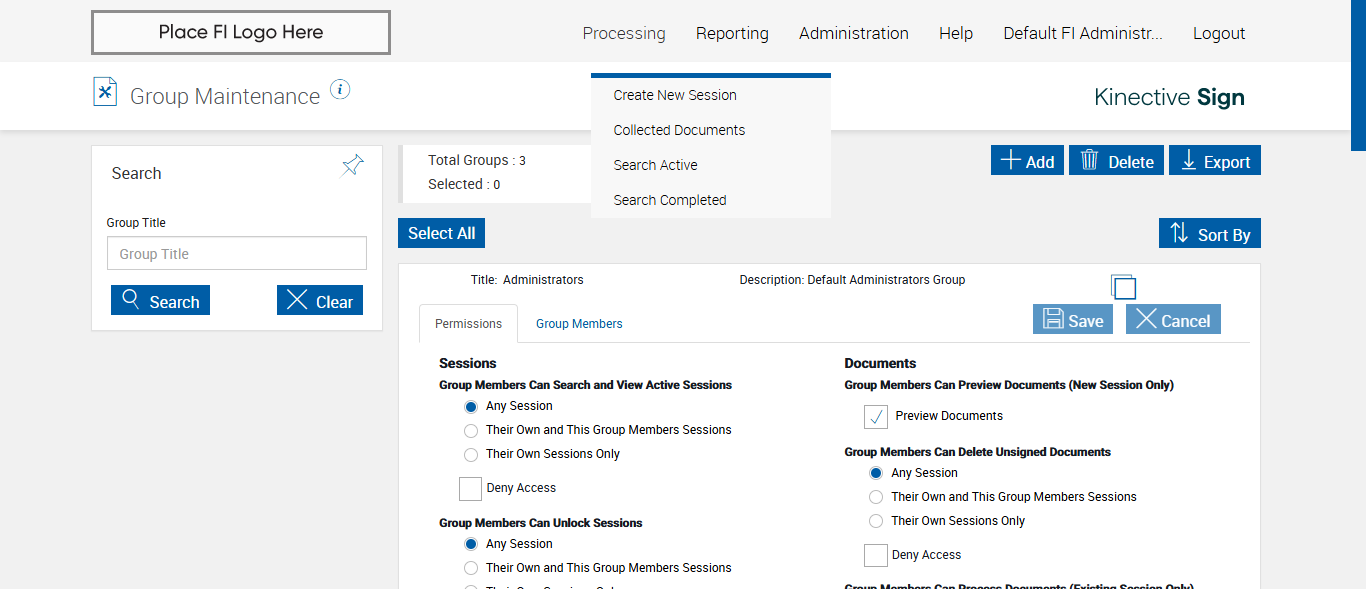Click the pin icon in Search panel
The height and width of the screenshot is (589, 1366).
click(x=352, y=166)
